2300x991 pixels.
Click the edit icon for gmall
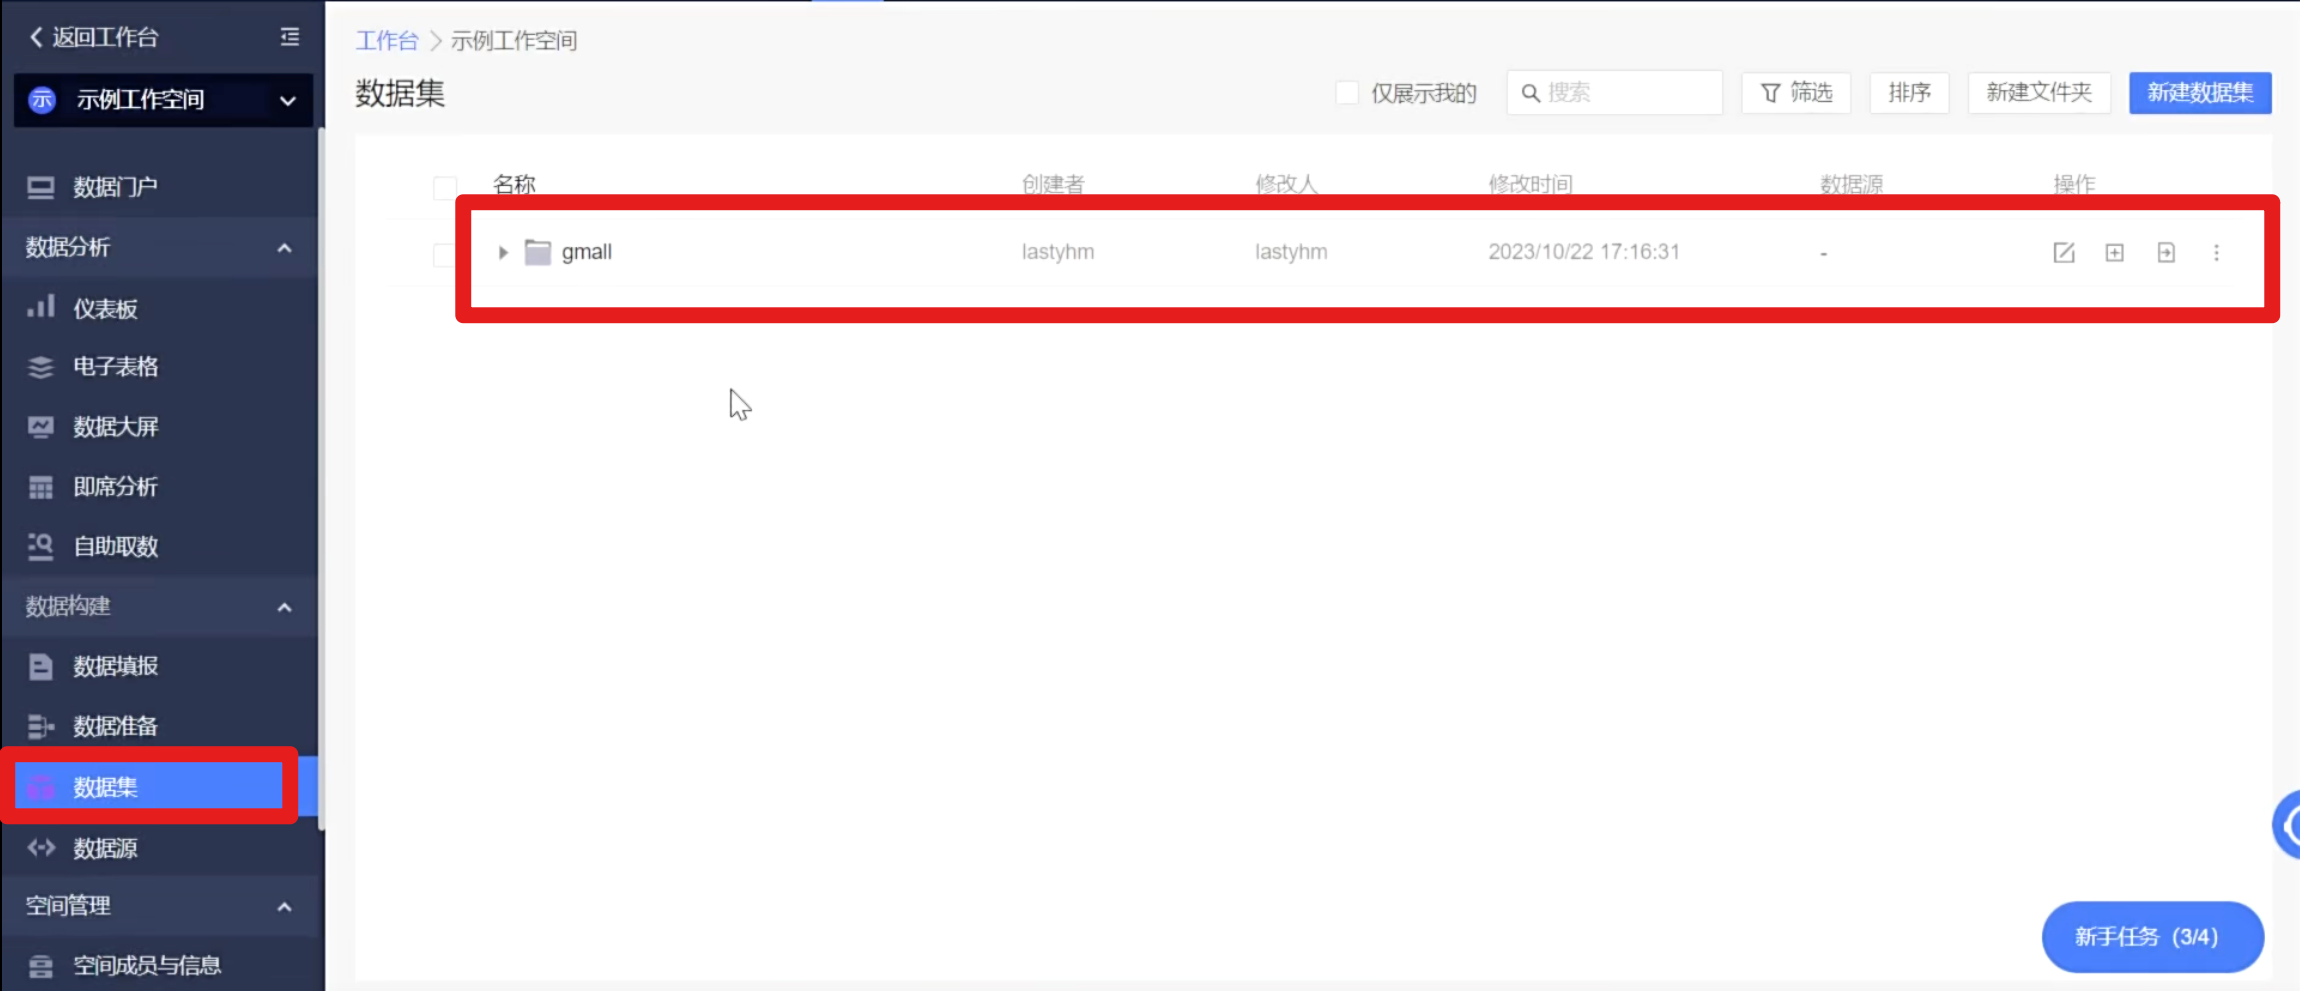(2064, 252)
